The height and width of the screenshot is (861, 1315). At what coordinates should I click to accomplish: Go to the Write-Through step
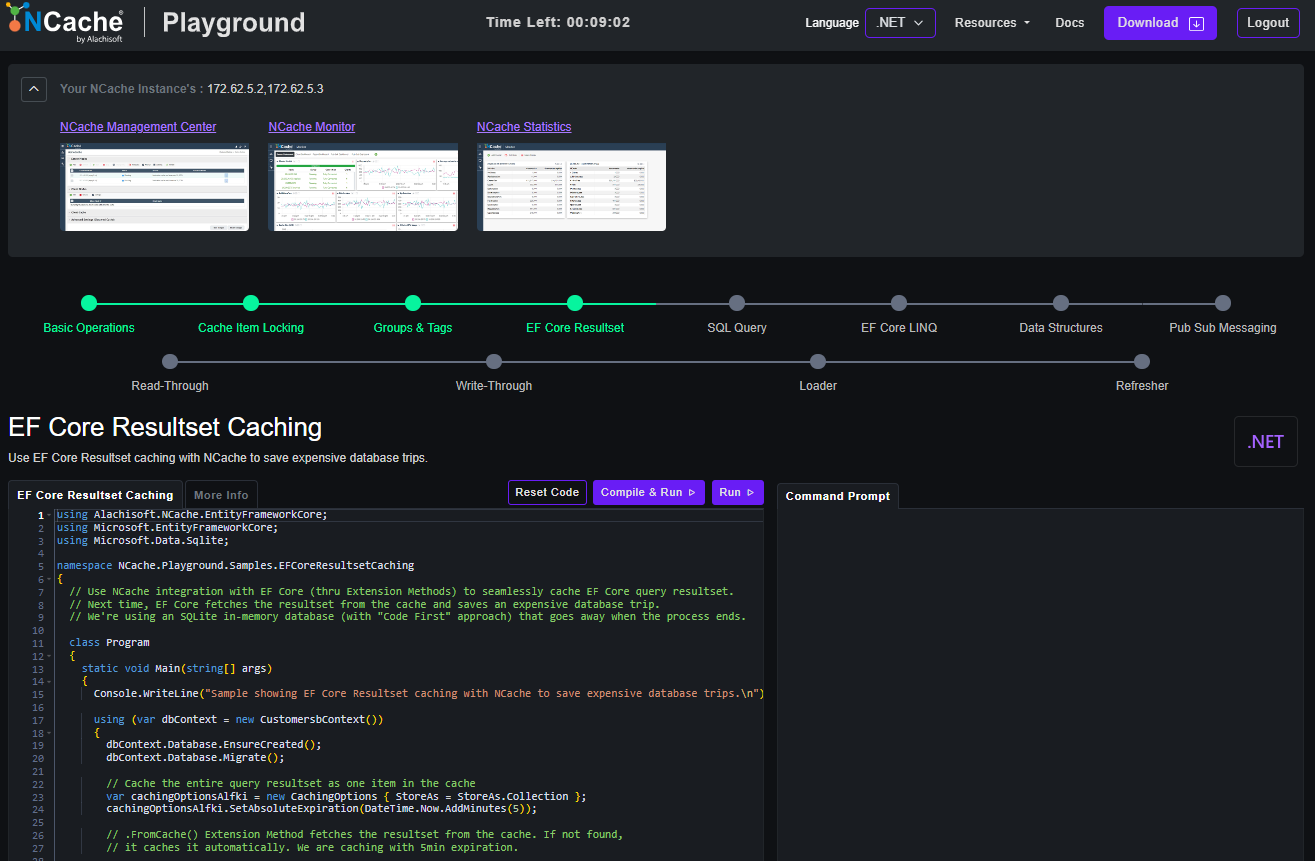[x=494, y=361]
